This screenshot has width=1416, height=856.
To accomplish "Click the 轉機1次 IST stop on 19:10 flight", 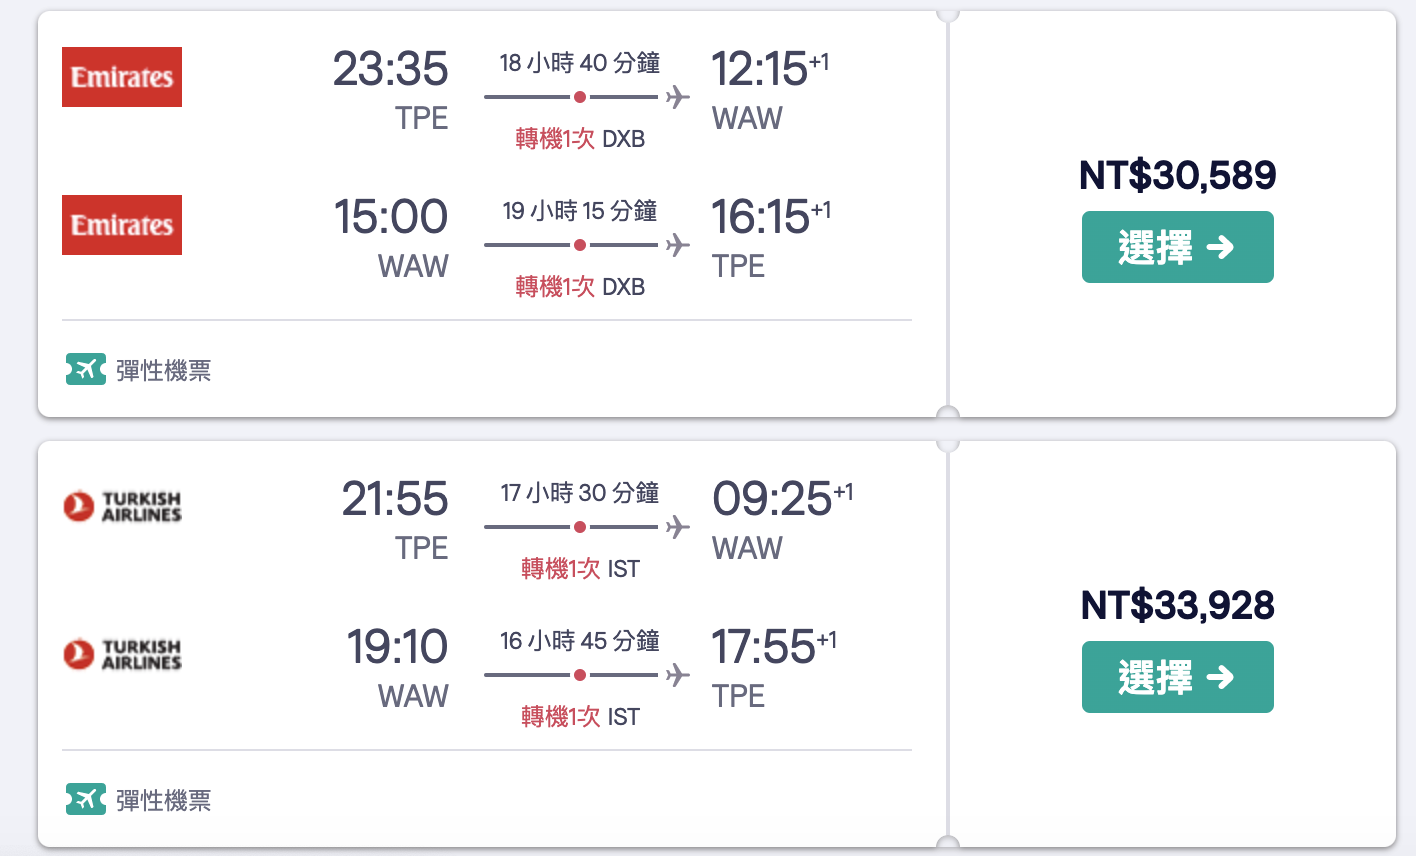I will (x=580, y=717).
